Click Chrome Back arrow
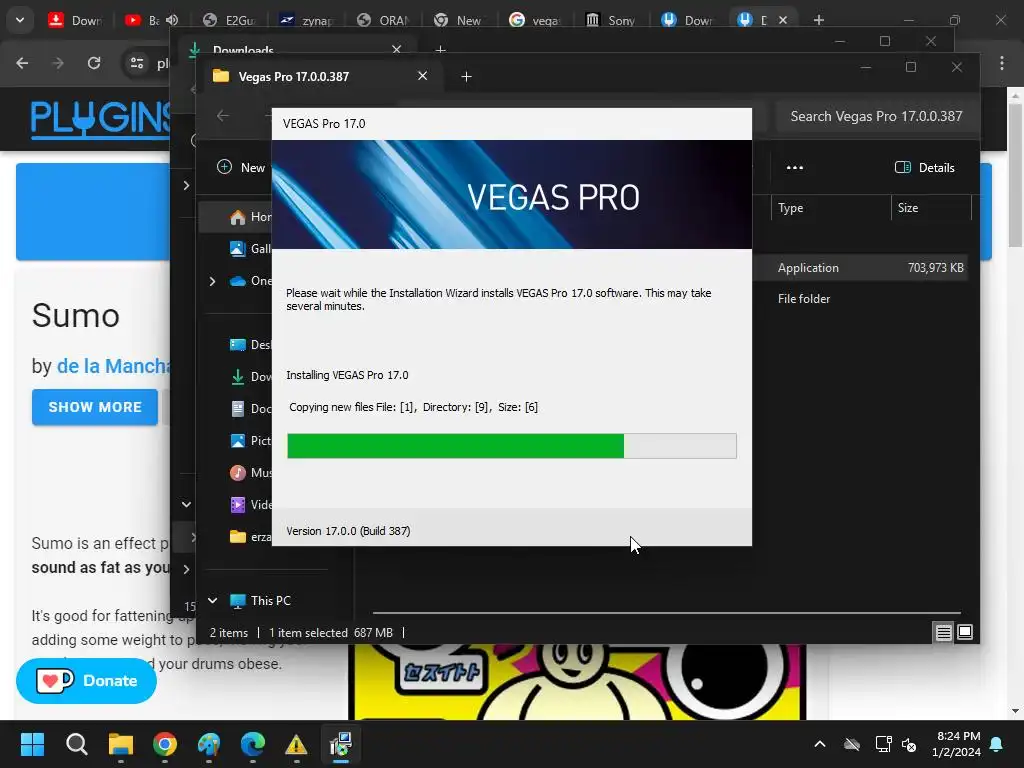Screen dimensions: 1024x768 pos(22,63)
